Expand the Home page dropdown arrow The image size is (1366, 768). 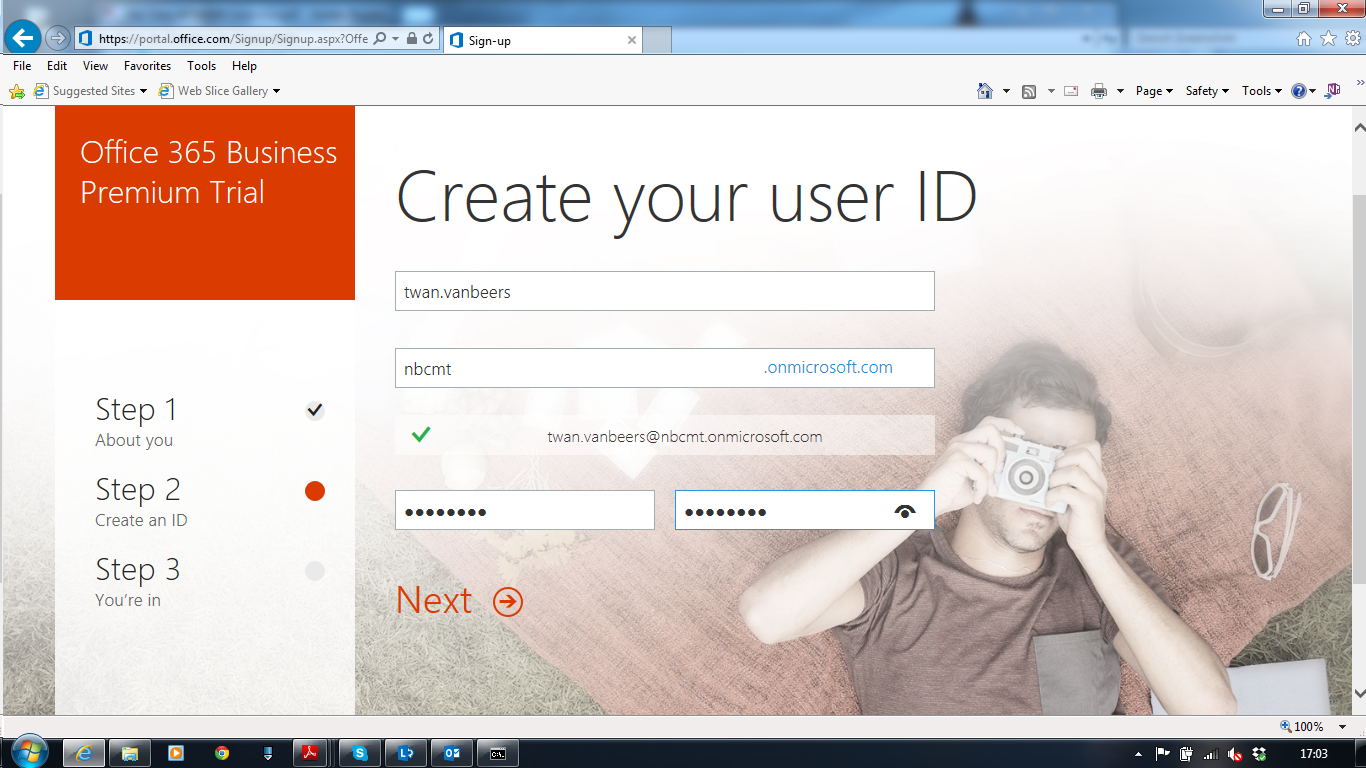click(x=1006, y=91)
